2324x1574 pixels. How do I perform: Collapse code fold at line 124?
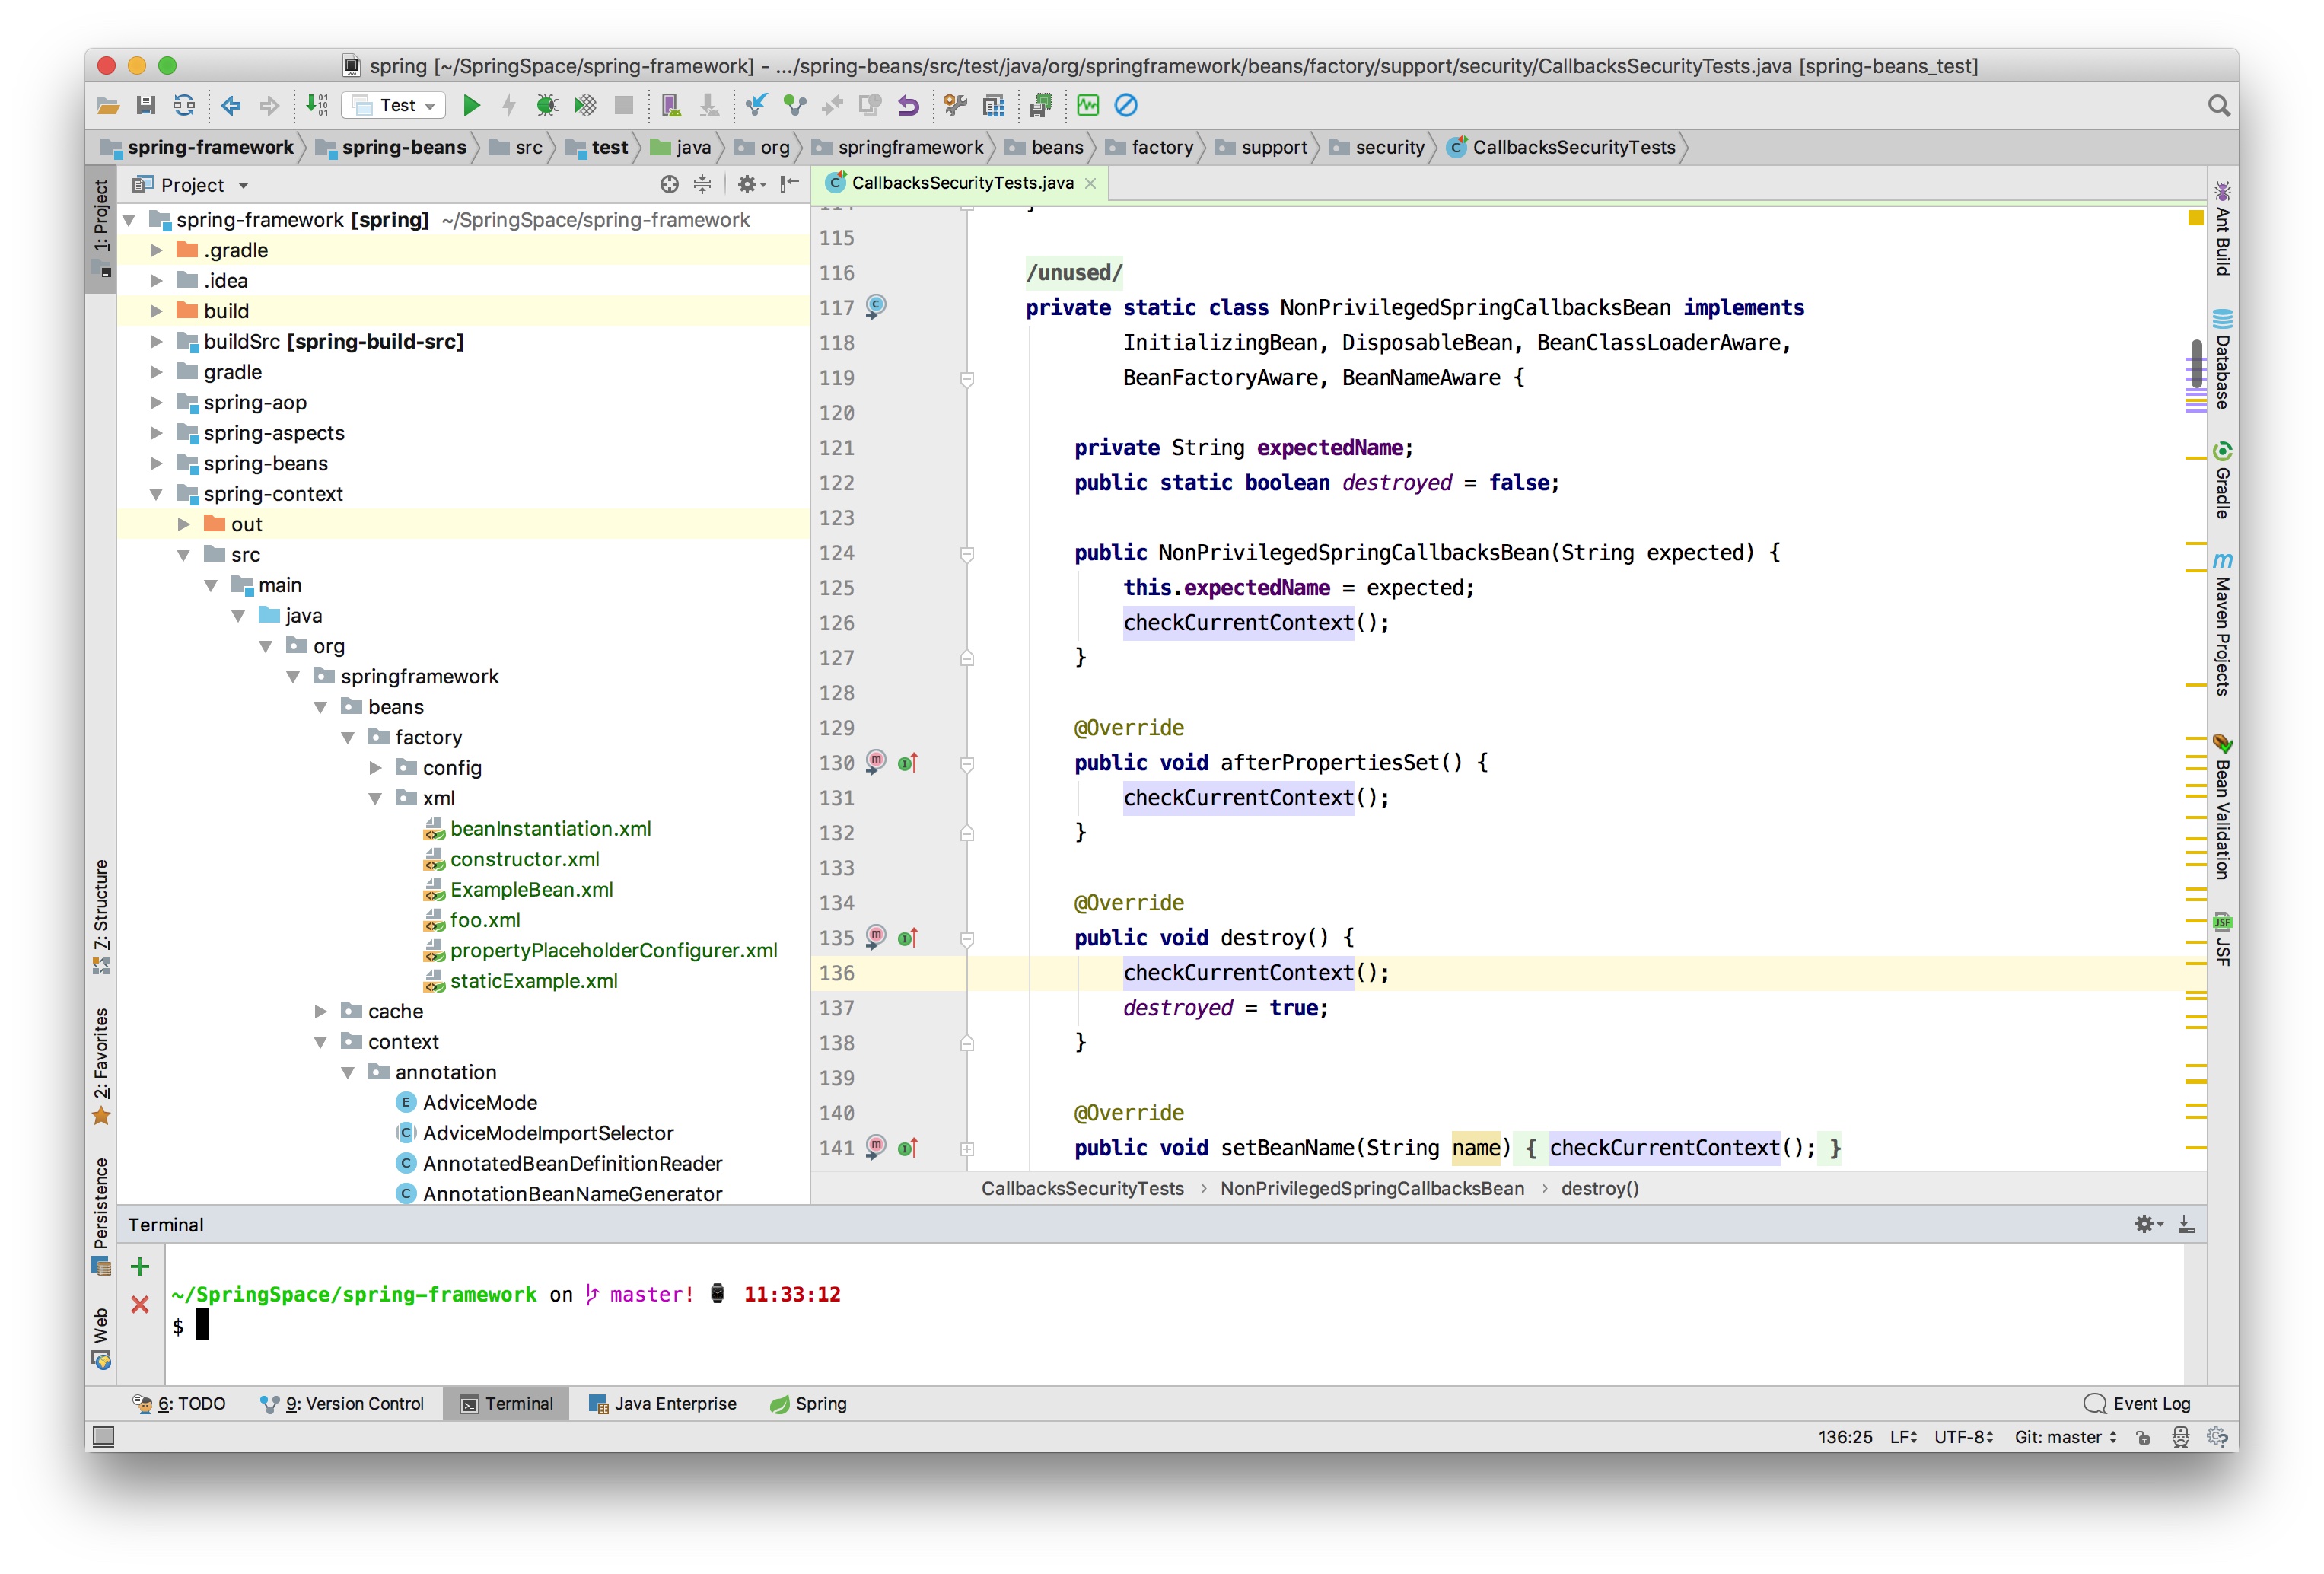[967, 553]
